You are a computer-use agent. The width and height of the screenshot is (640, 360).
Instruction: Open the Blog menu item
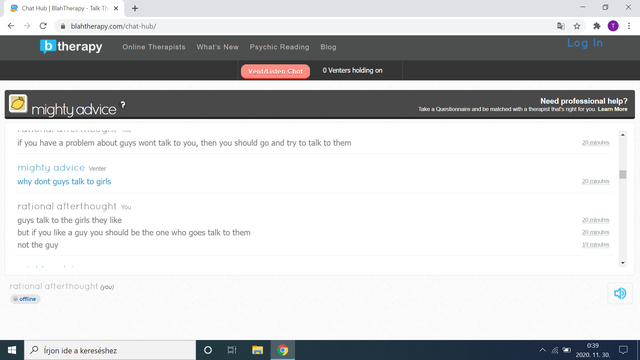click(x=328, y=47)
